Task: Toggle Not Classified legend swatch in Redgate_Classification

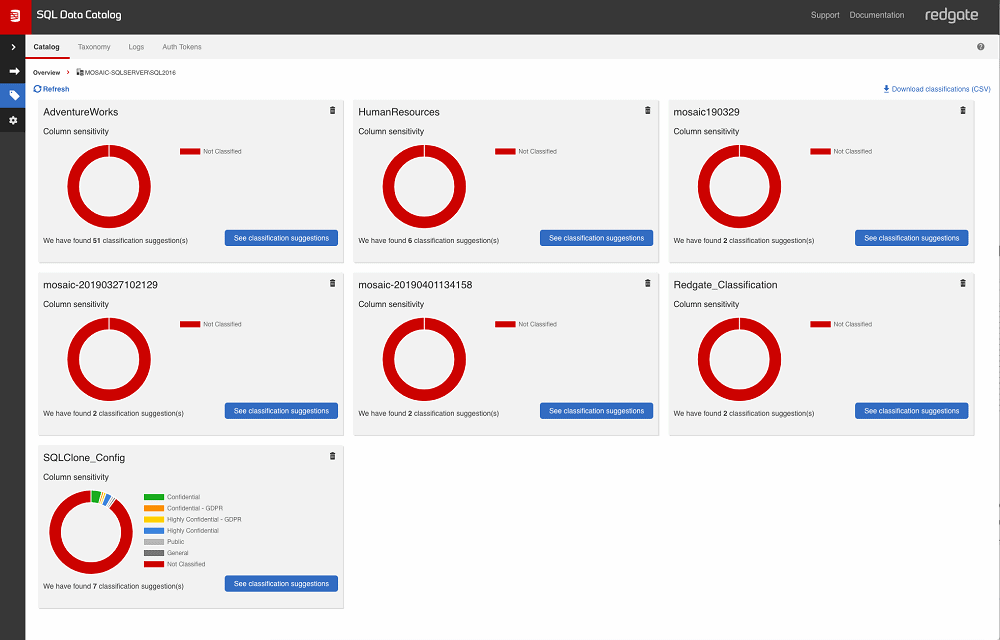Action: pyautogui.click(x=820, y=324)
